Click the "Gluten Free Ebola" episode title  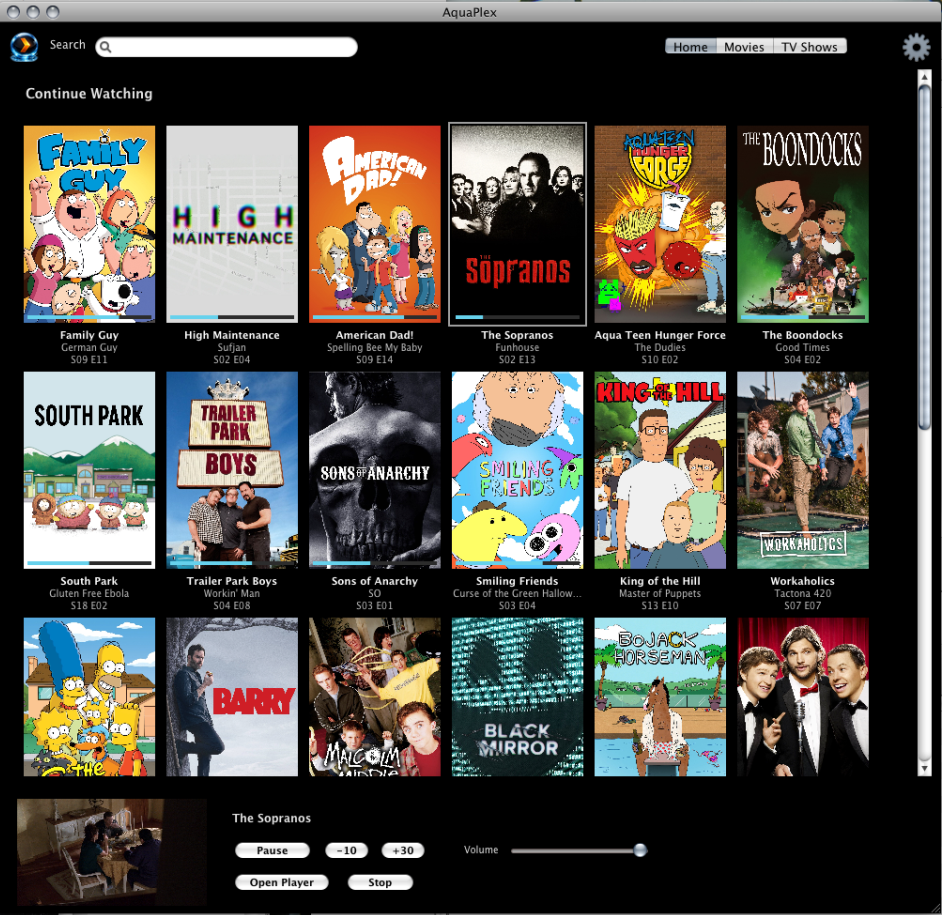click(x=90, y=593)
